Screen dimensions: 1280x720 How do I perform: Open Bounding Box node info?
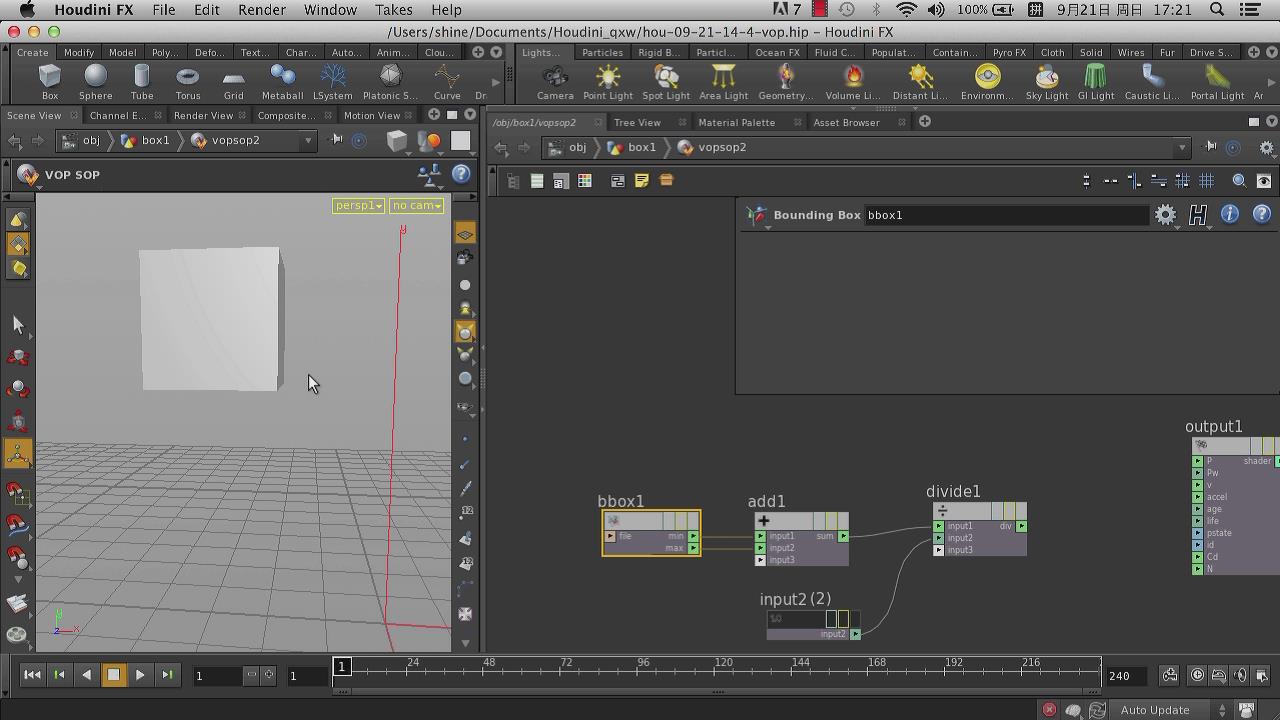click(1230, 215)
